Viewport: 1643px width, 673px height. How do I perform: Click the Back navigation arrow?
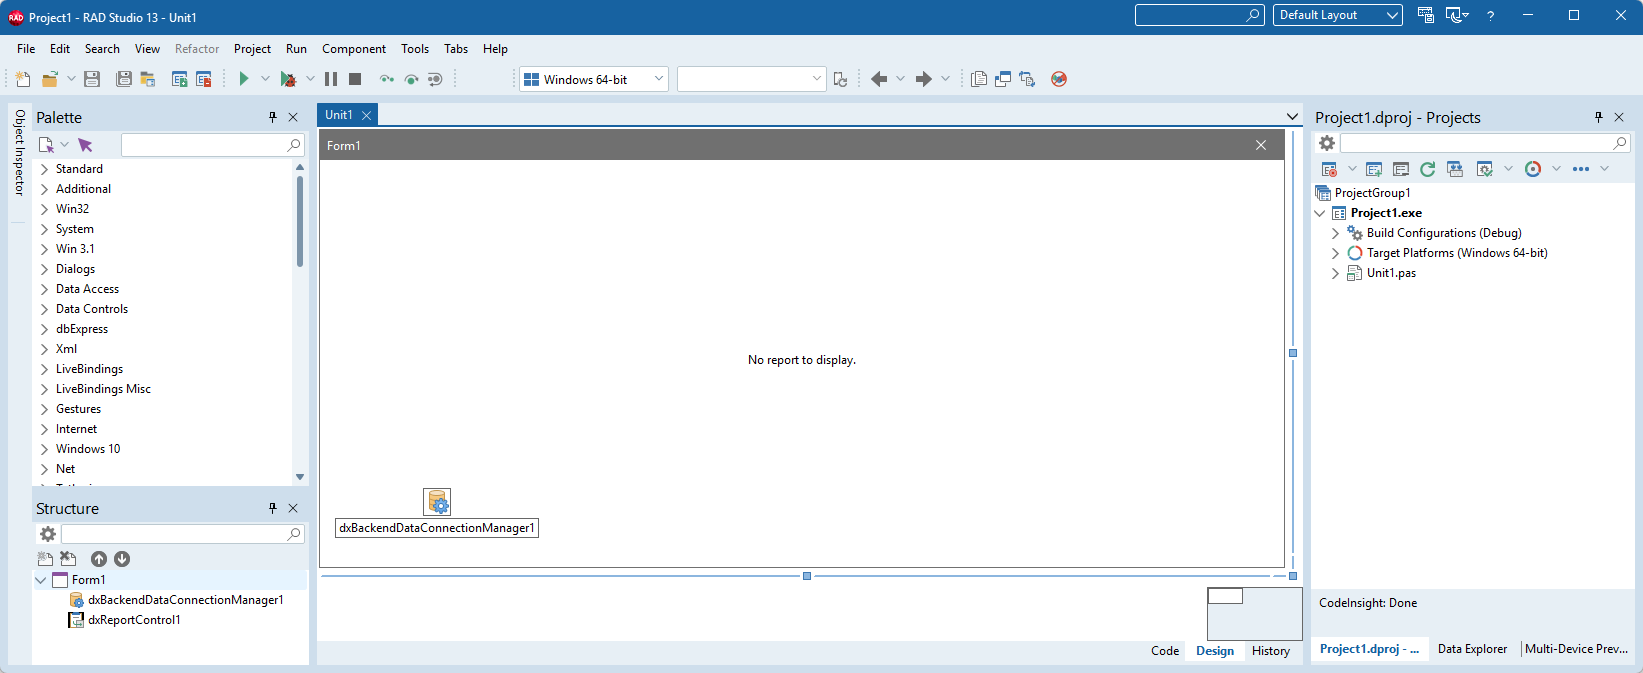(879, 79)
